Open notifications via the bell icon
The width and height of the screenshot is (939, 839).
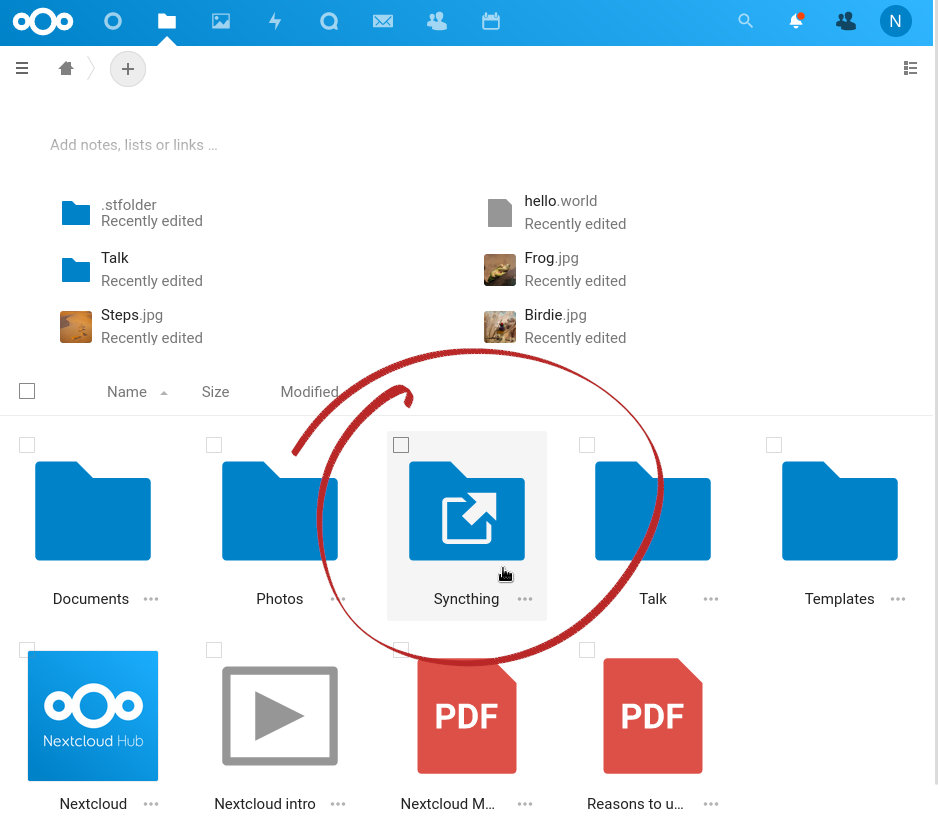[795, 21]
